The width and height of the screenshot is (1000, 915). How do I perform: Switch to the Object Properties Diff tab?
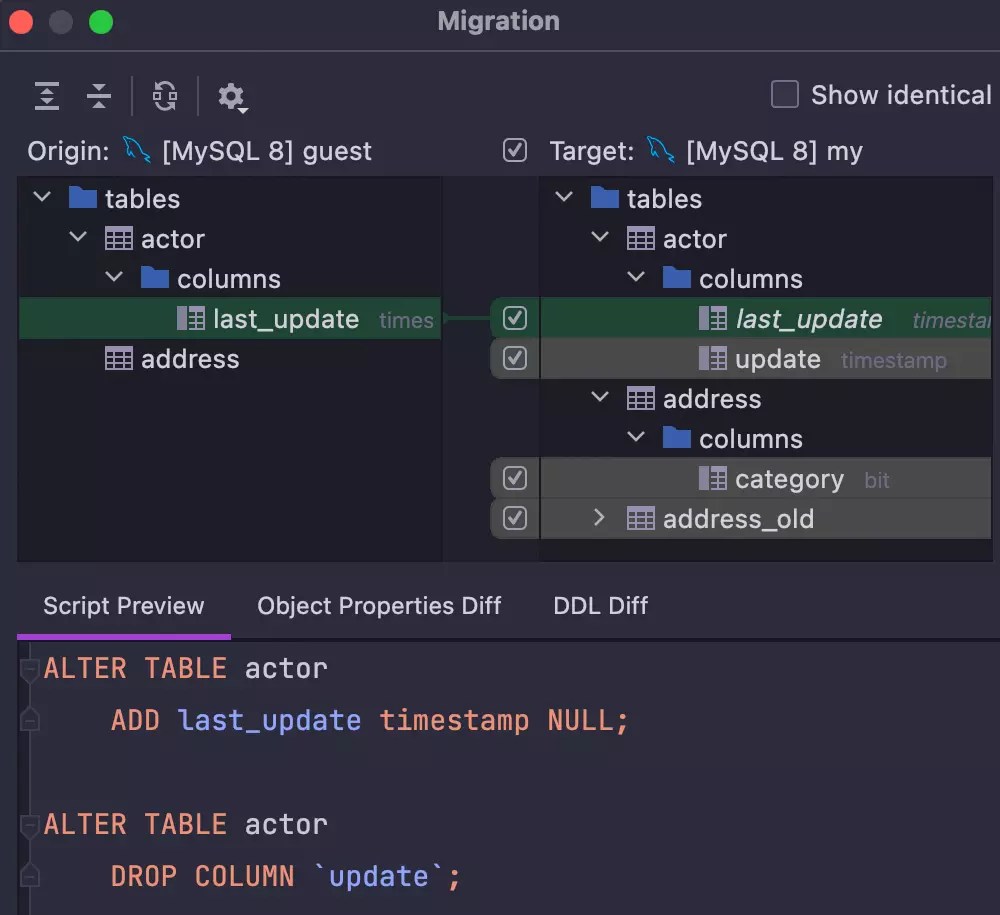[x=380, y=606]
